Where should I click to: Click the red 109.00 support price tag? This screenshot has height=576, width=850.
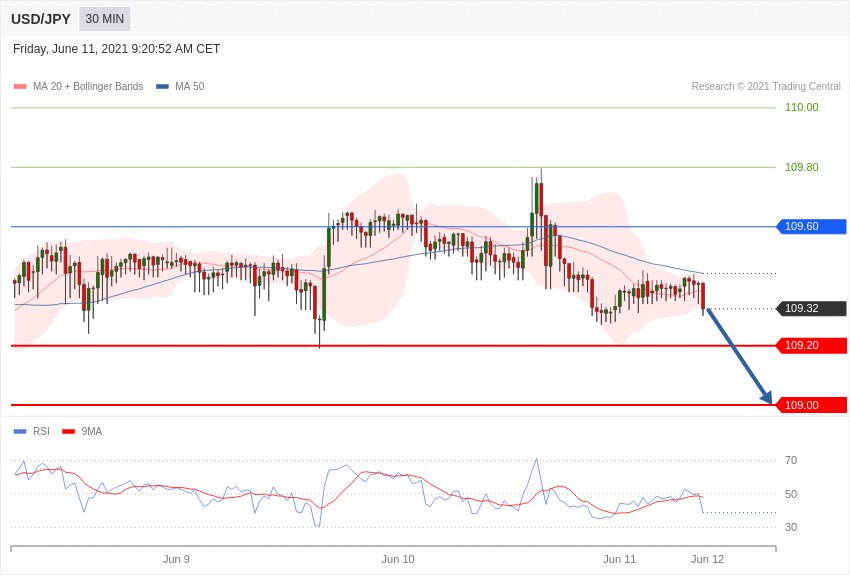click(x=812, y=405)
